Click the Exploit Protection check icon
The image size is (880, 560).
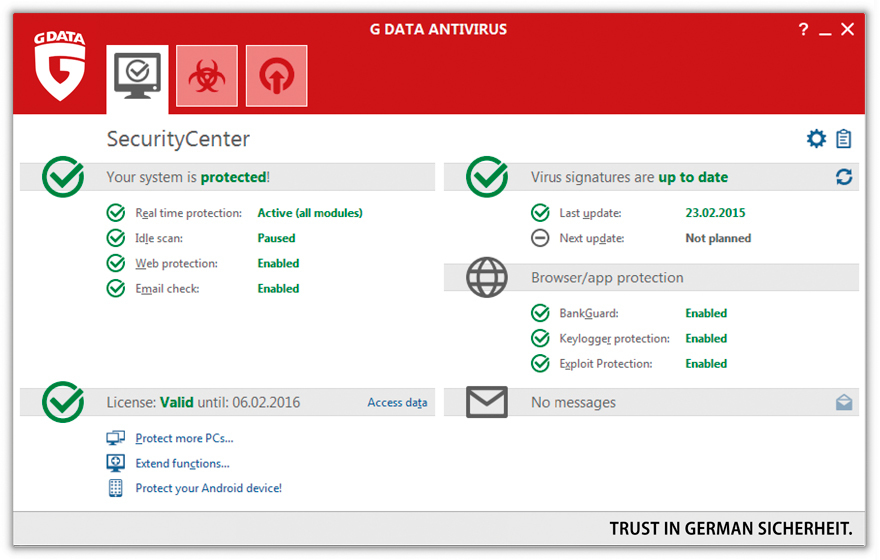click(x=540, y=364)
